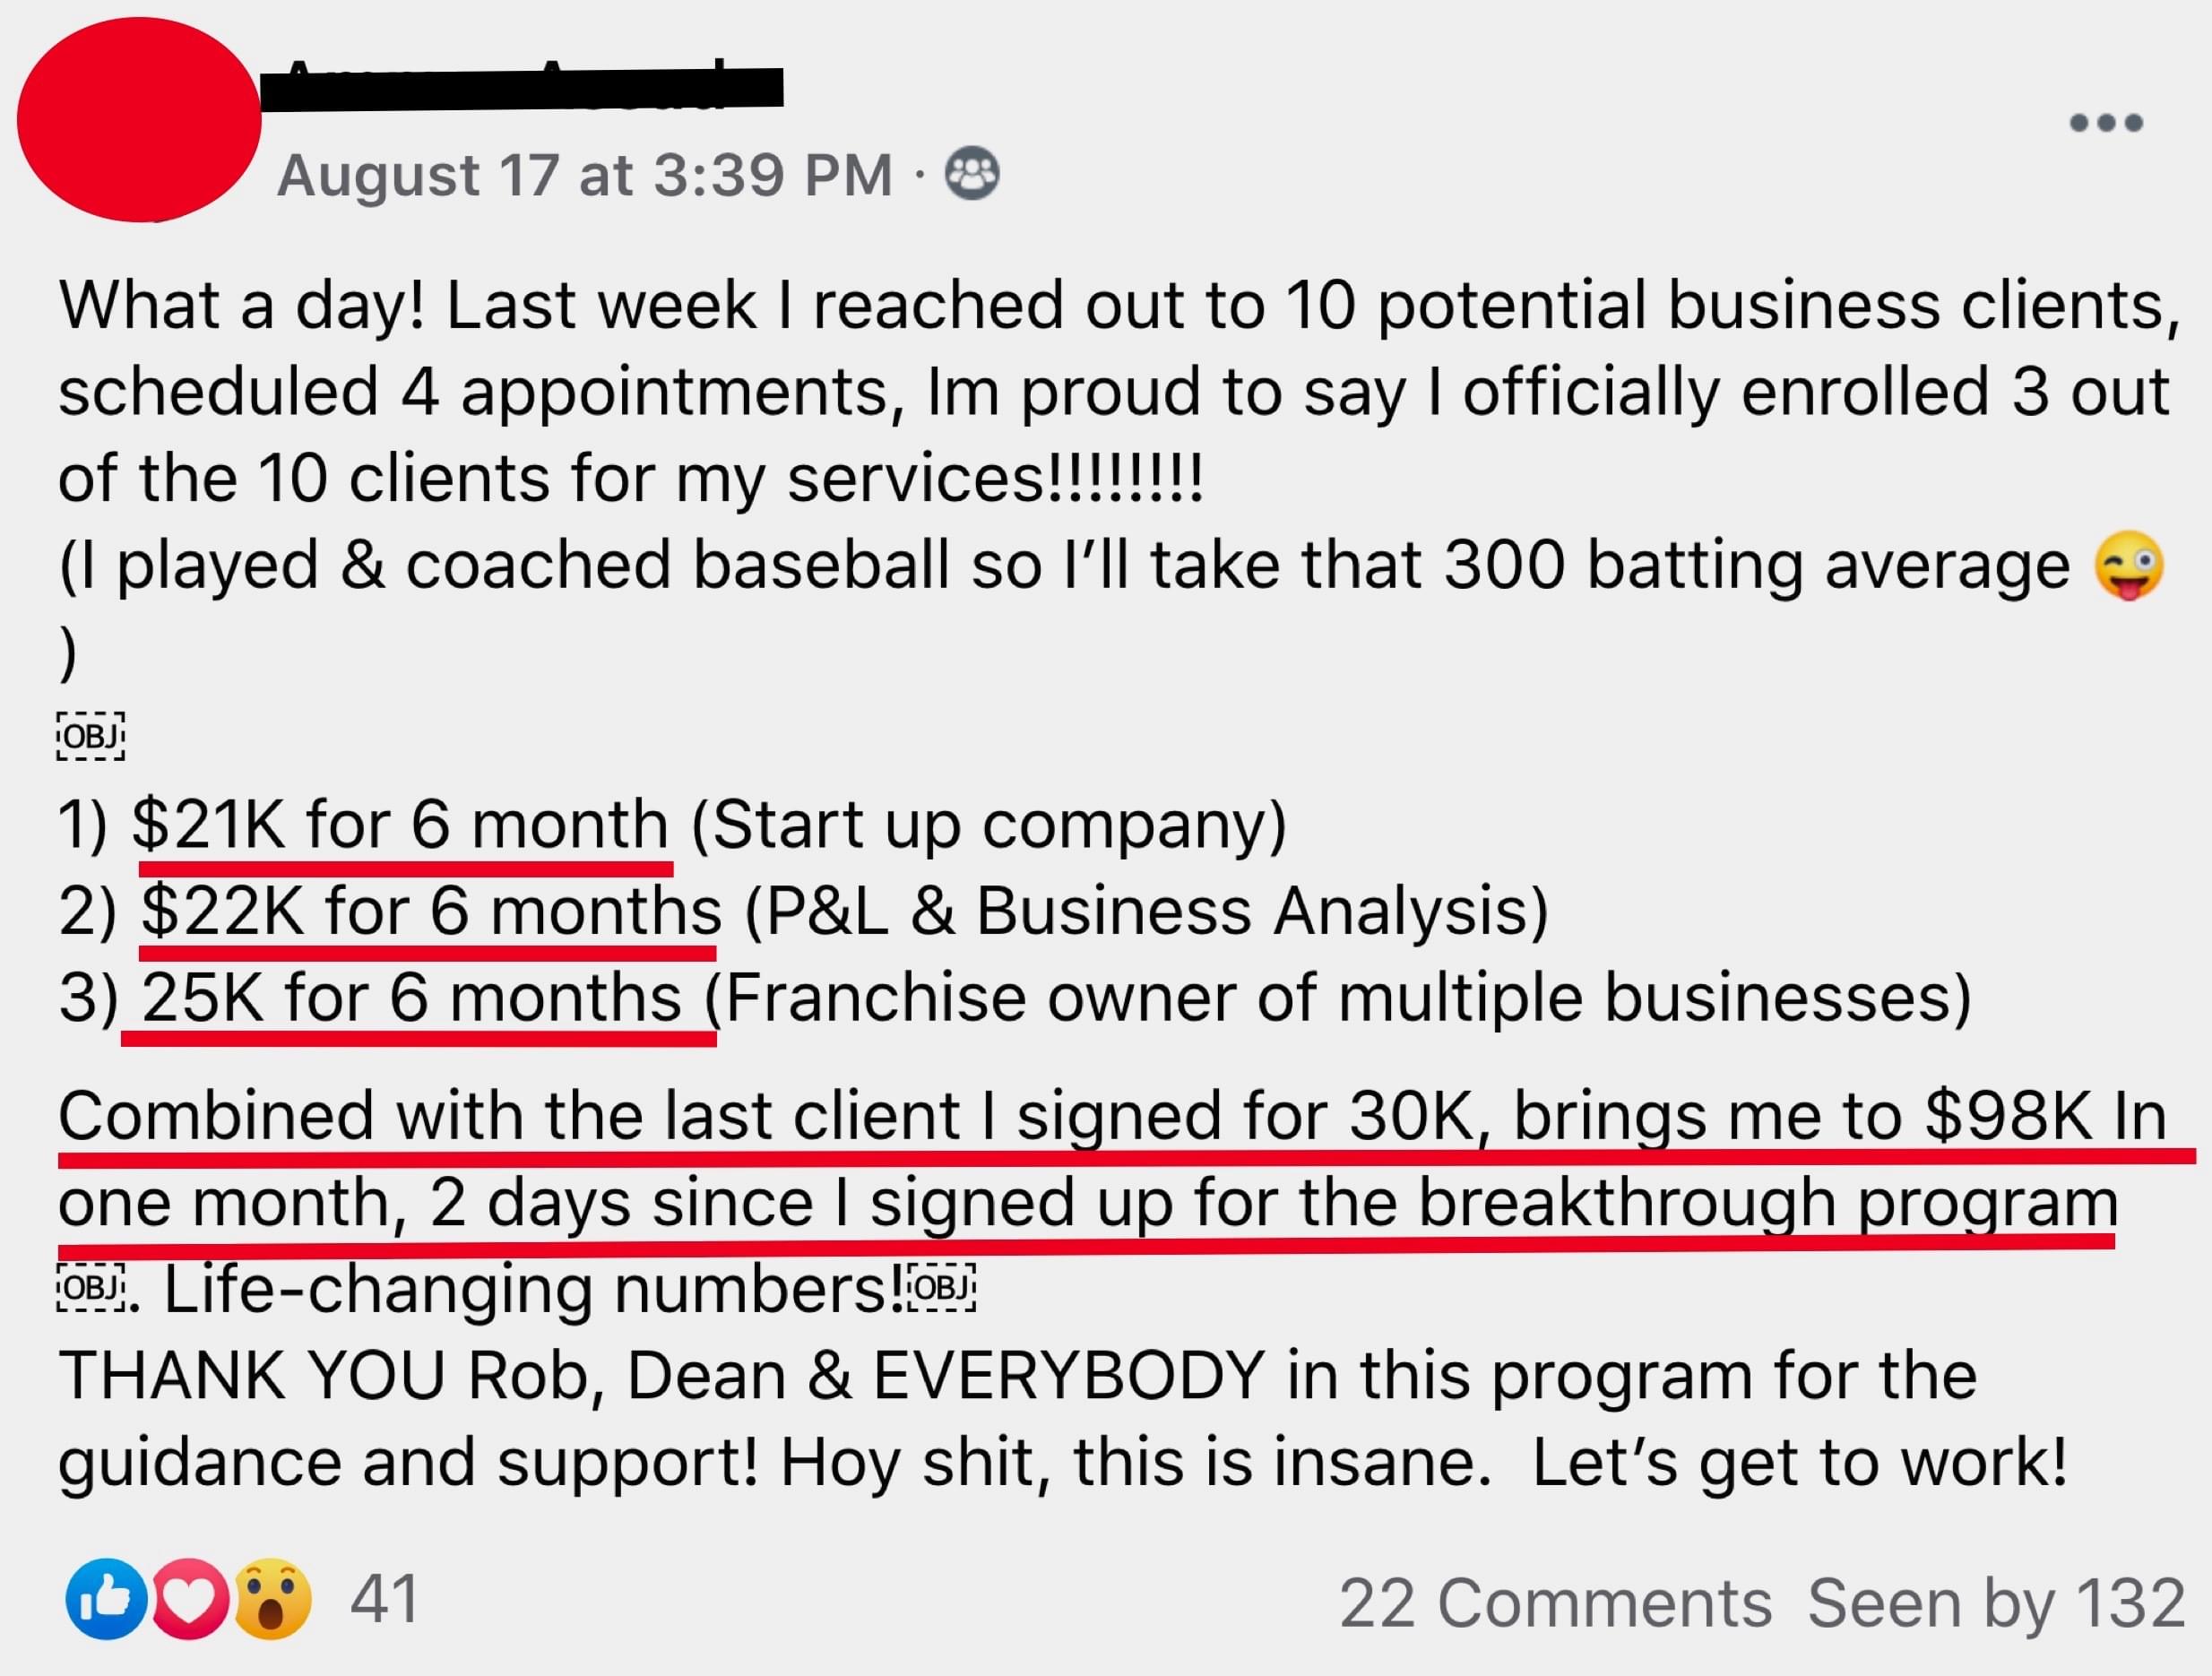Click the OBJ placeholder below the closing parenthesis
The width and height of the screenshot is (2212, 1676).
coord(90,736)
